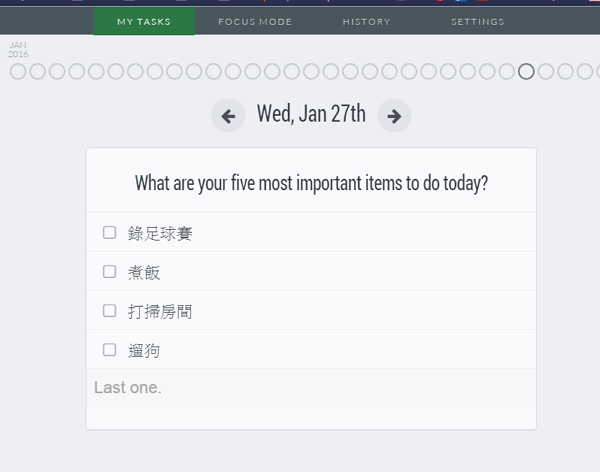This screenshot has height=472, width=600.
Task: Select the last day circle in the timeline
Action: coord(585,72)
